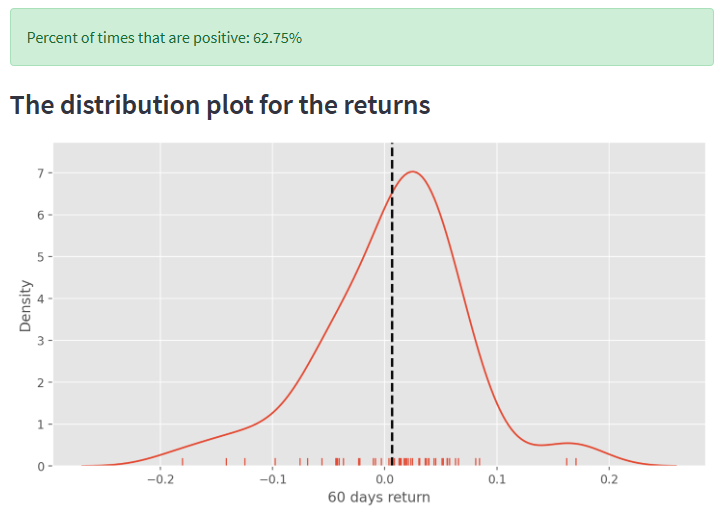This screenshot has width=725, height=518.
Task: Click the peak of the density curve
Action: pos(413,172)
